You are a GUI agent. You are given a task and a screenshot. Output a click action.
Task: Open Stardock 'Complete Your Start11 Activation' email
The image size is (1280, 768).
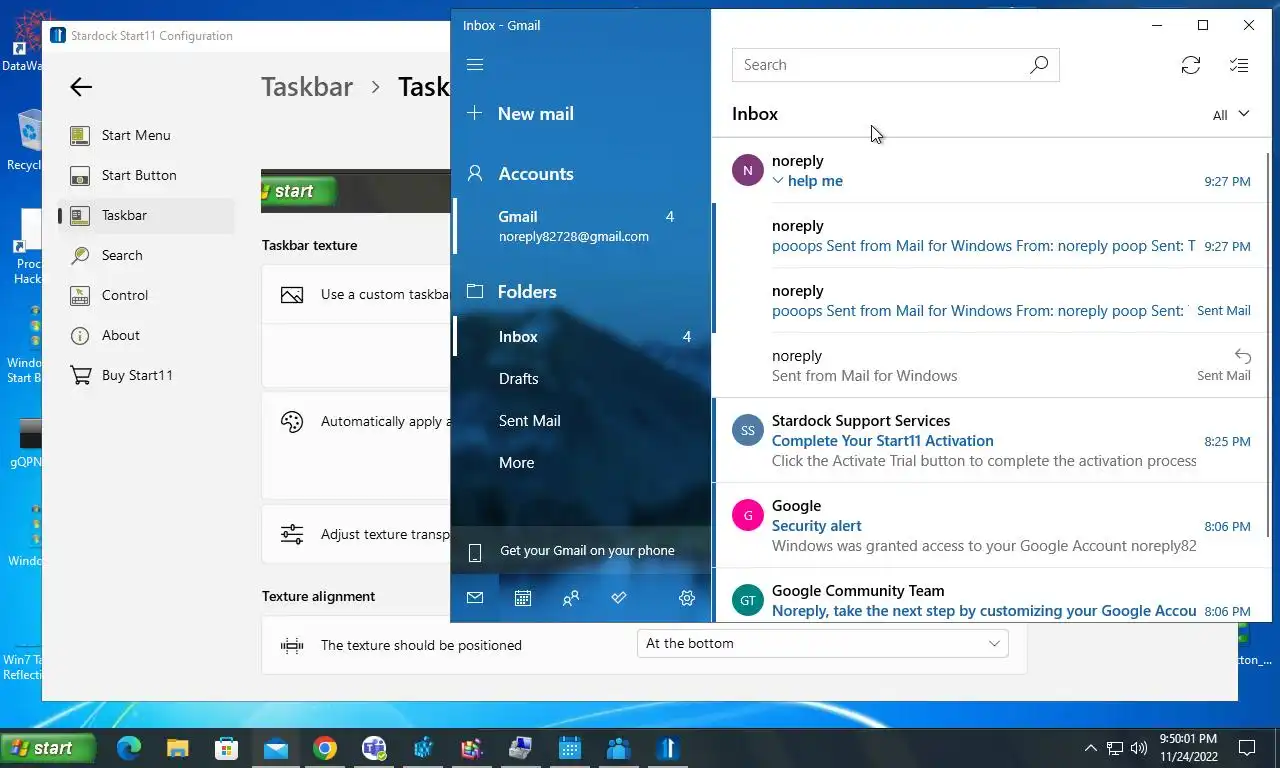pos(990,441)
